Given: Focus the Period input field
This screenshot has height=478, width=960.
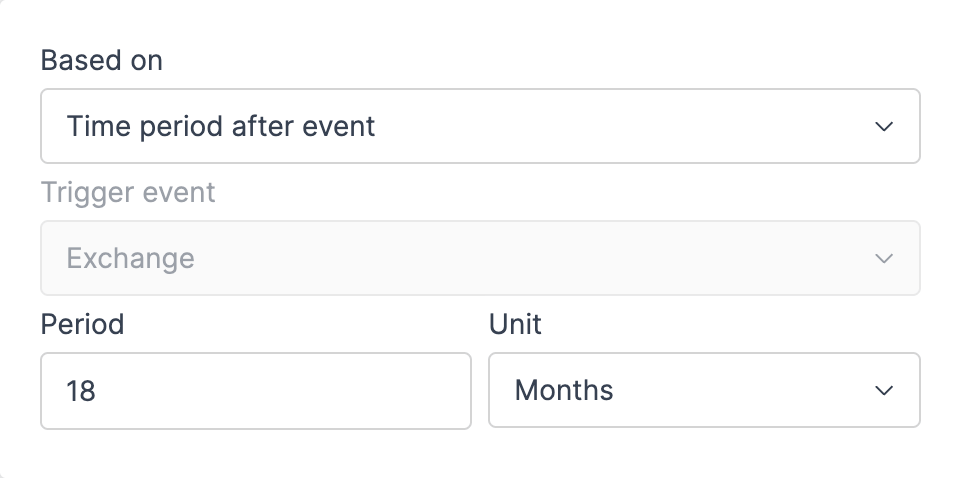Looking at the screenshot, I should click(x=255, y=390).
